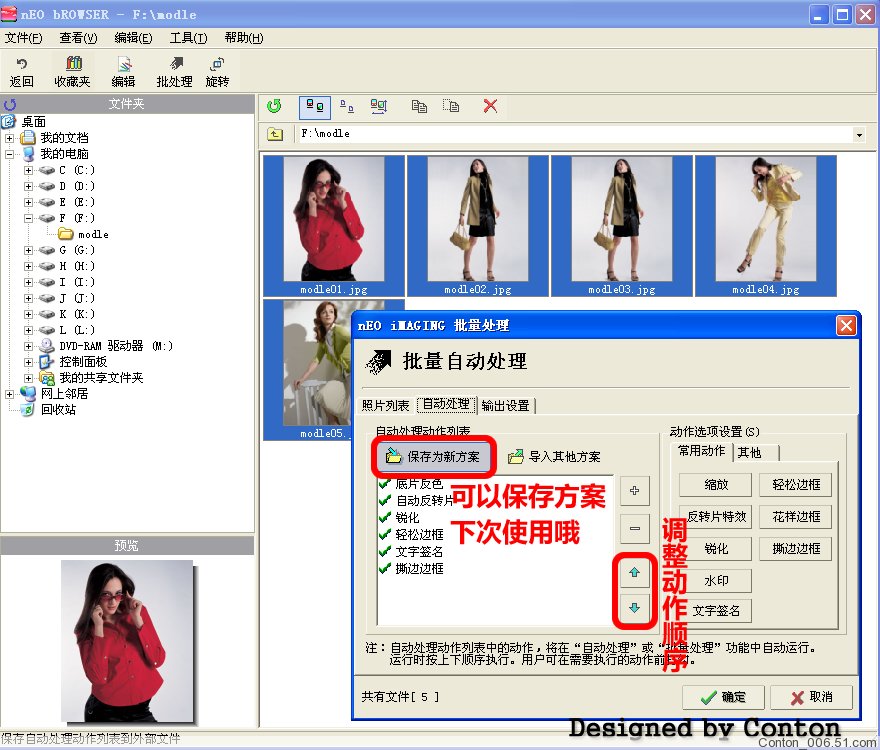Move selected action up with arrow
This screenshot has height=750, width=880.
click(635, 573)
